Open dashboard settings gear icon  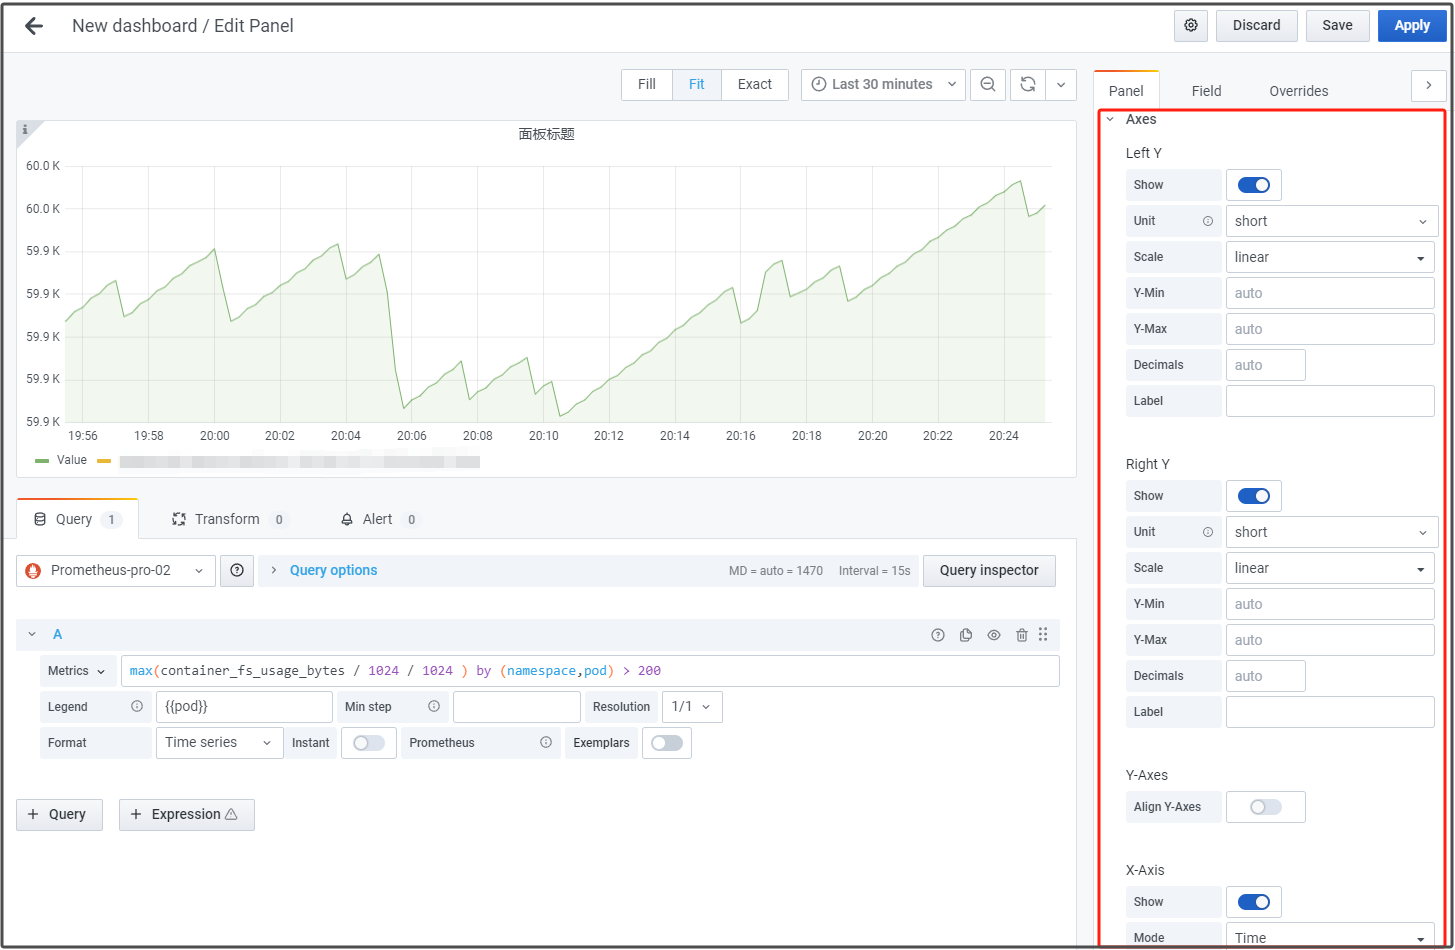pyautogui.click(x=1191, y=26)
